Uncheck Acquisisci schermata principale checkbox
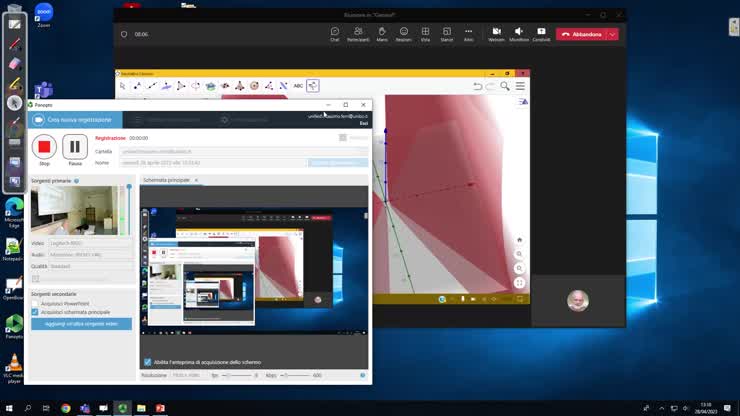The image size is (740, 416). click(x=35, y=312)
